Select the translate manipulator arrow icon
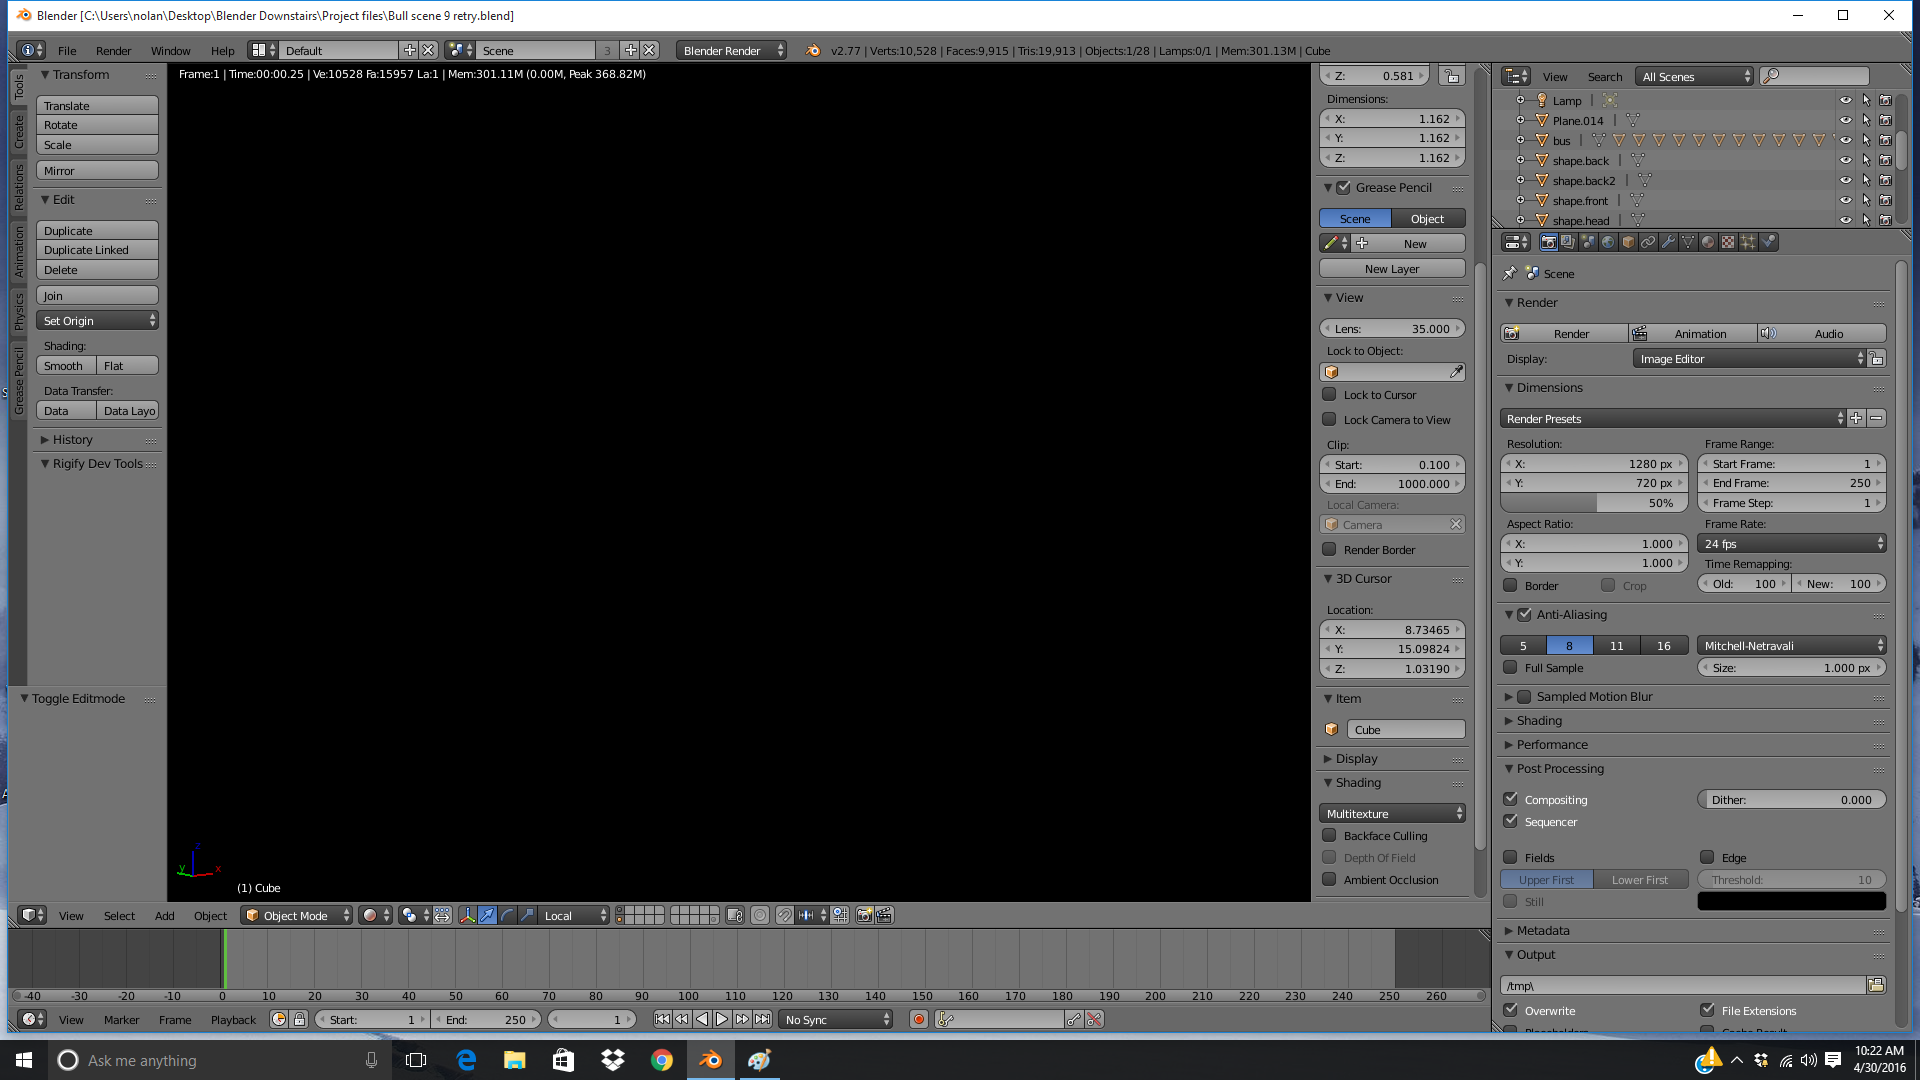This screenshot has width=1920, height=1080. 487,915
